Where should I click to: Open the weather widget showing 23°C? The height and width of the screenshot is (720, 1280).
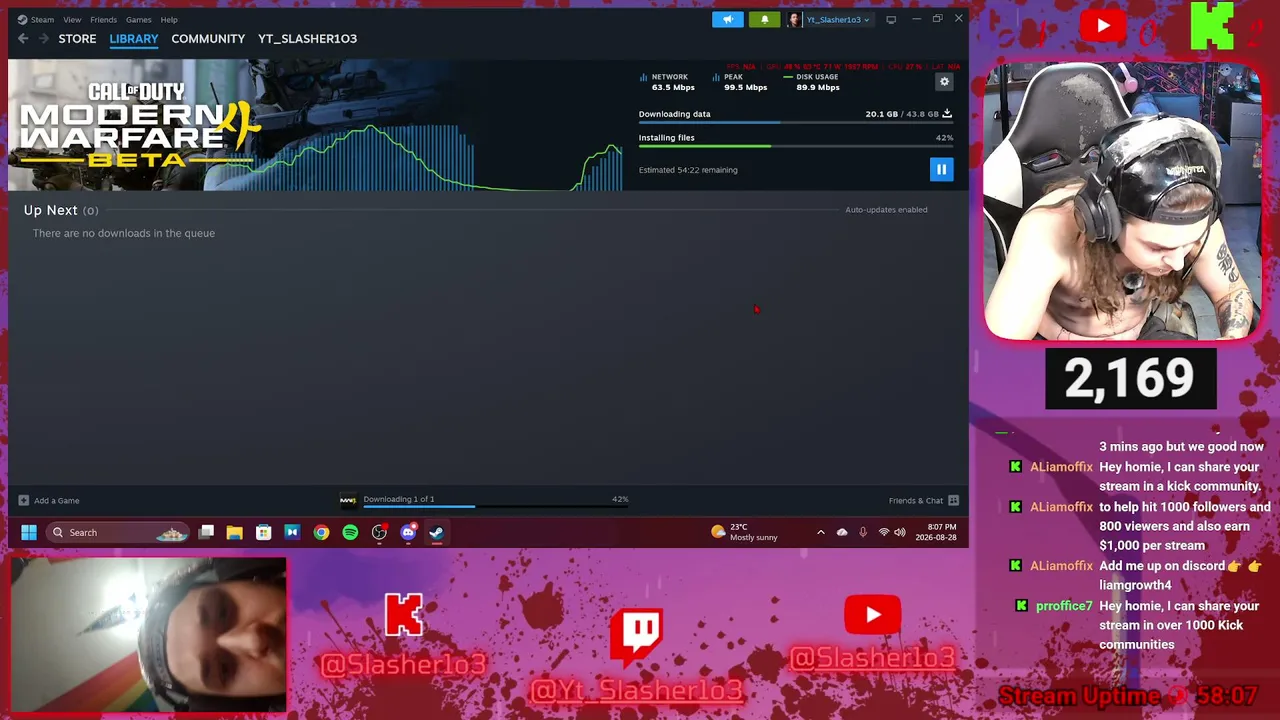click(744, 532)
